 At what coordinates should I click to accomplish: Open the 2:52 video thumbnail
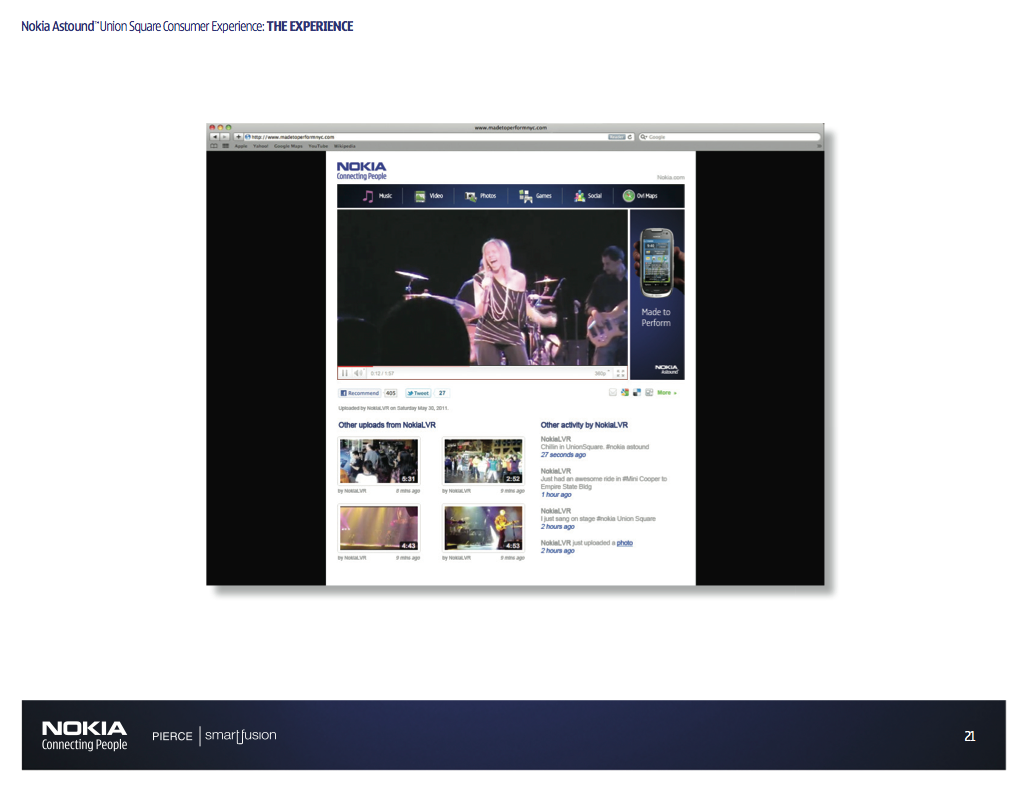[483, 461]
